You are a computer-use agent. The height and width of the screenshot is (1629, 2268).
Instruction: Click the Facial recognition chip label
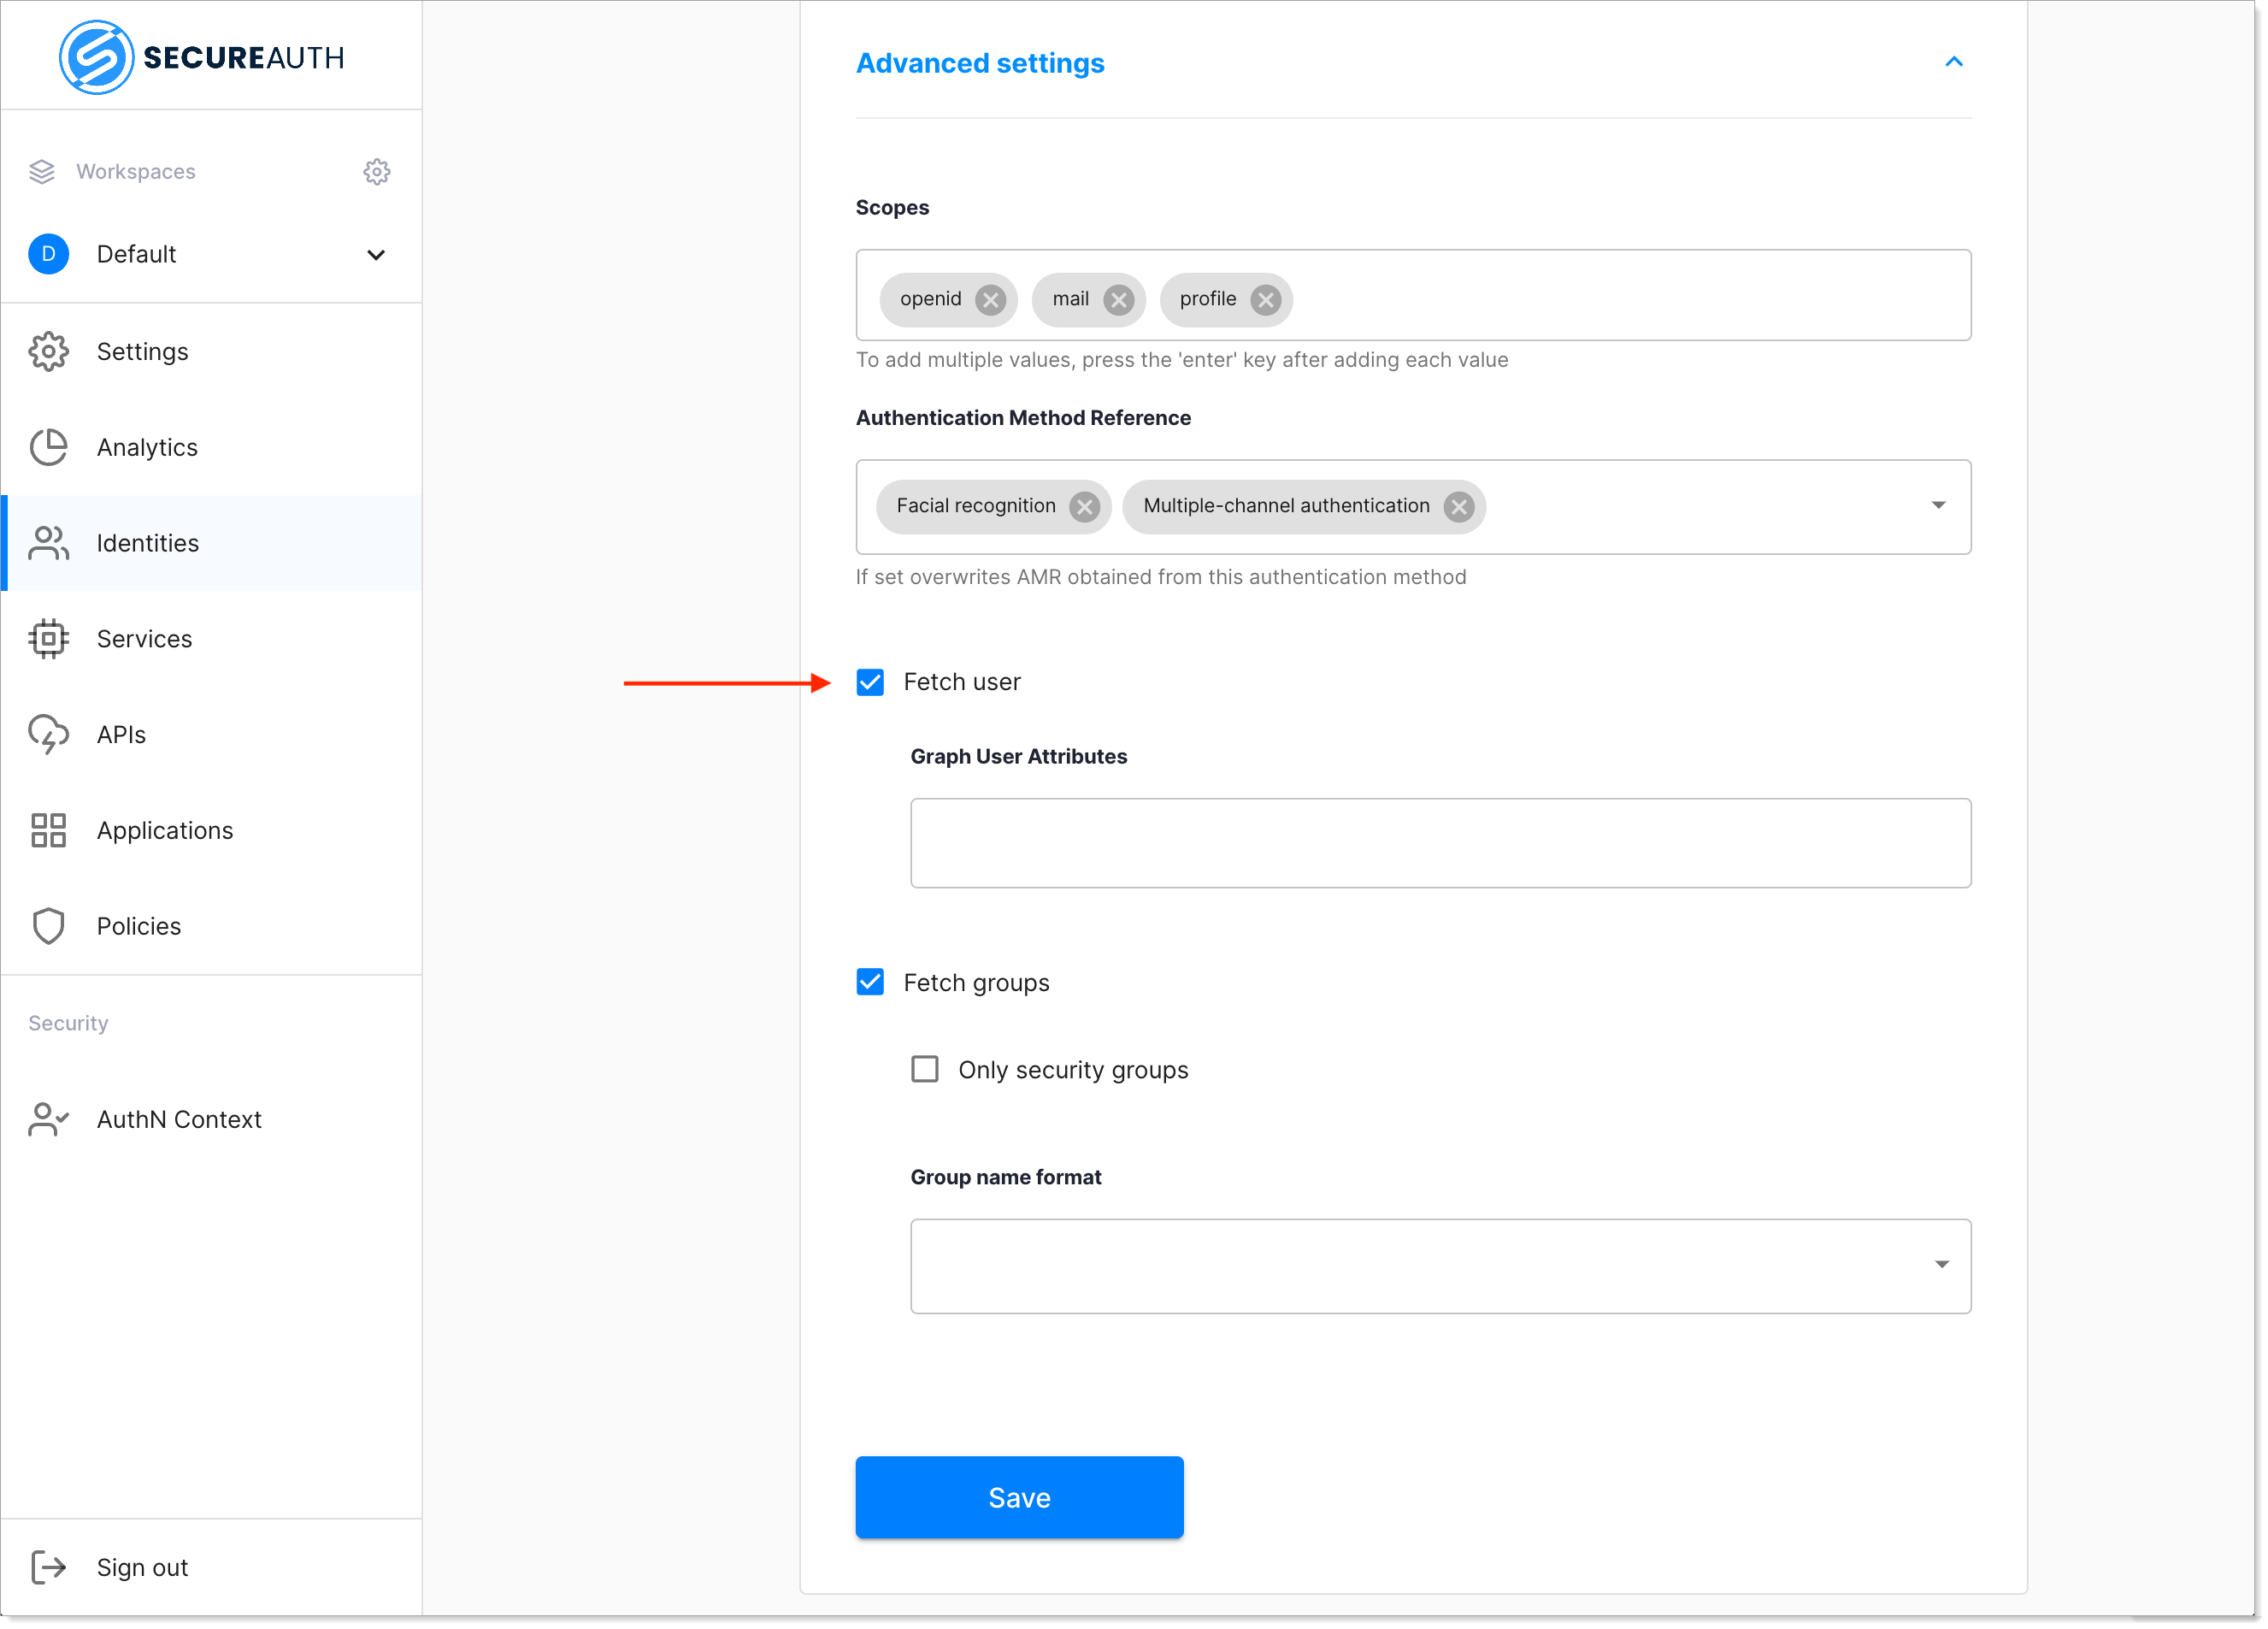[976, 506]
